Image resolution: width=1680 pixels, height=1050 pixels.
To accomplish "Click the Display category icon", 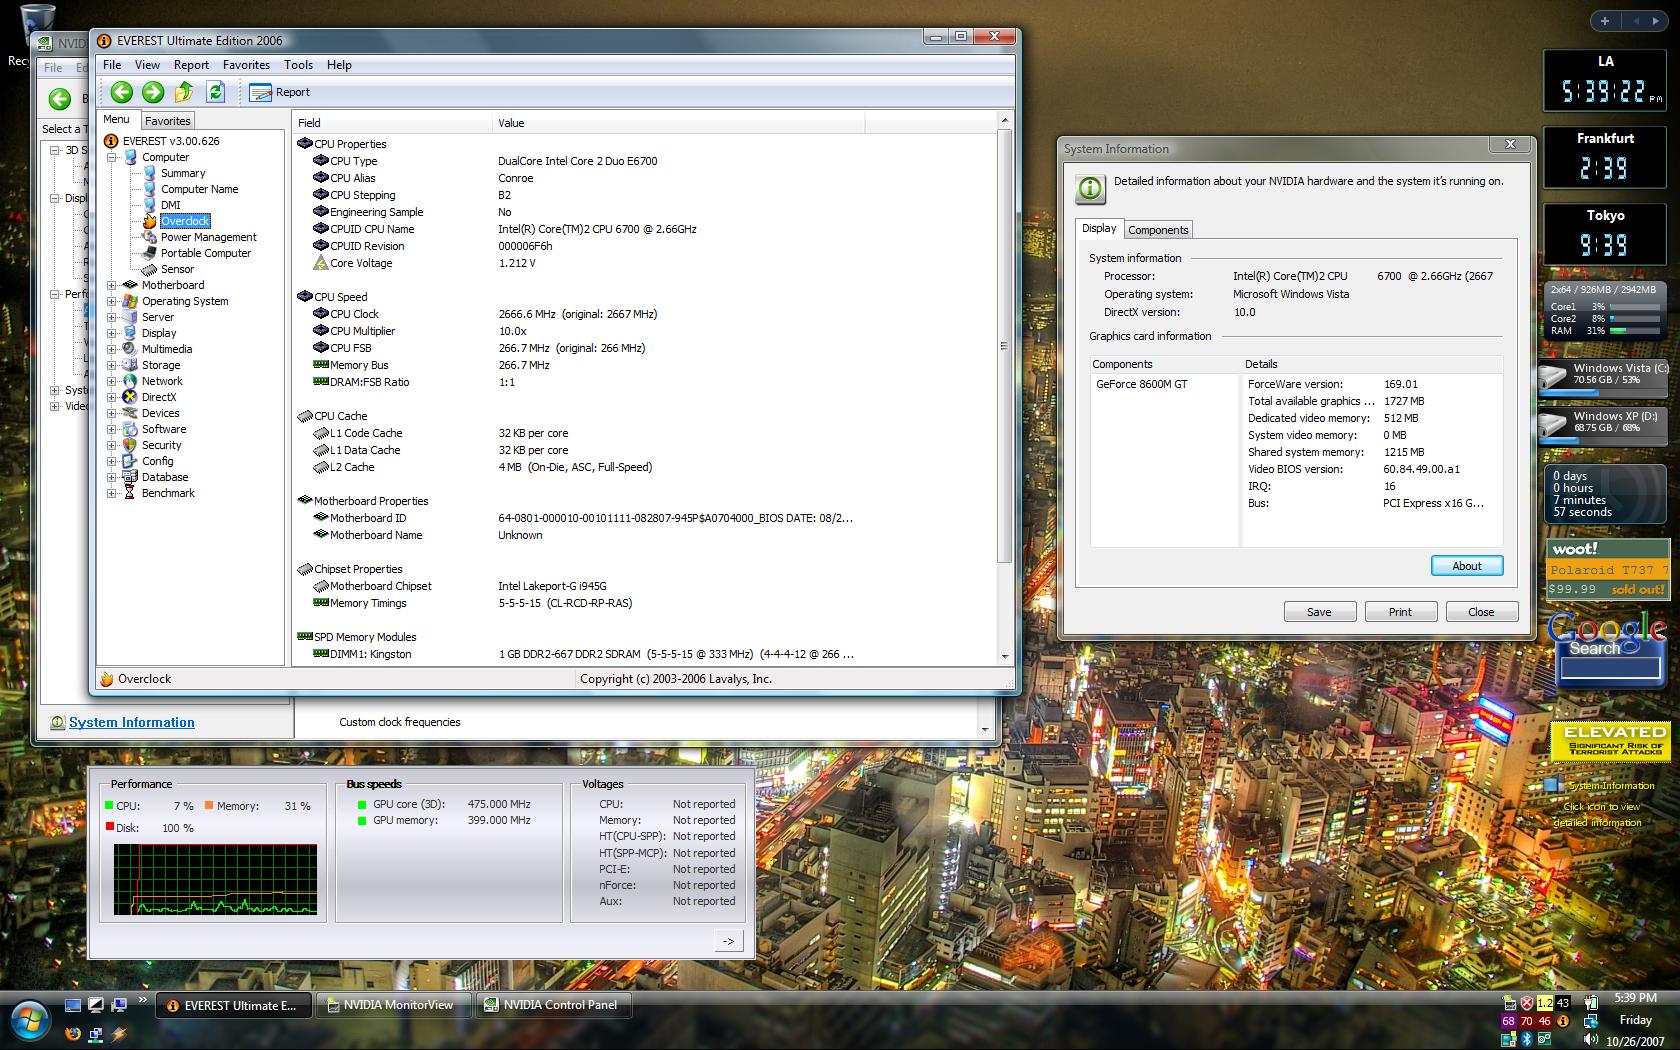I will pyautogui.click(x=130, y=333).
